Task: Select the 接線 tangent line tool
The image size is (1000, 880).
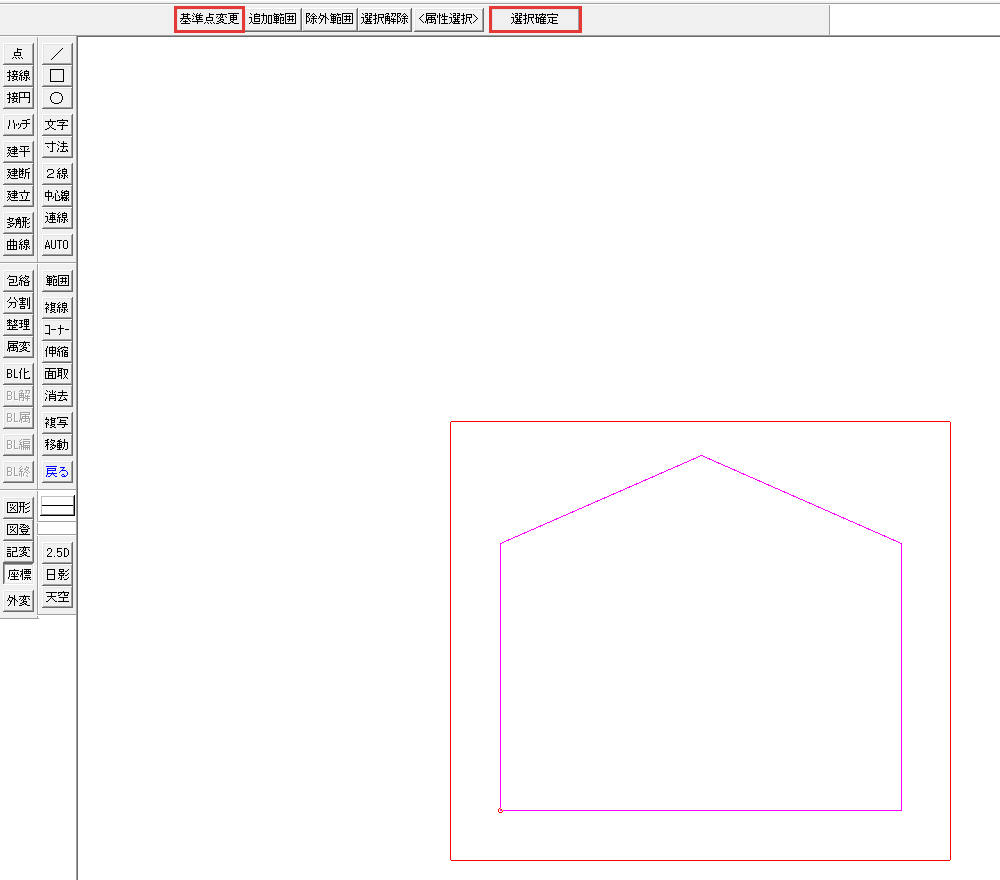Action: (x=18, y=76)
